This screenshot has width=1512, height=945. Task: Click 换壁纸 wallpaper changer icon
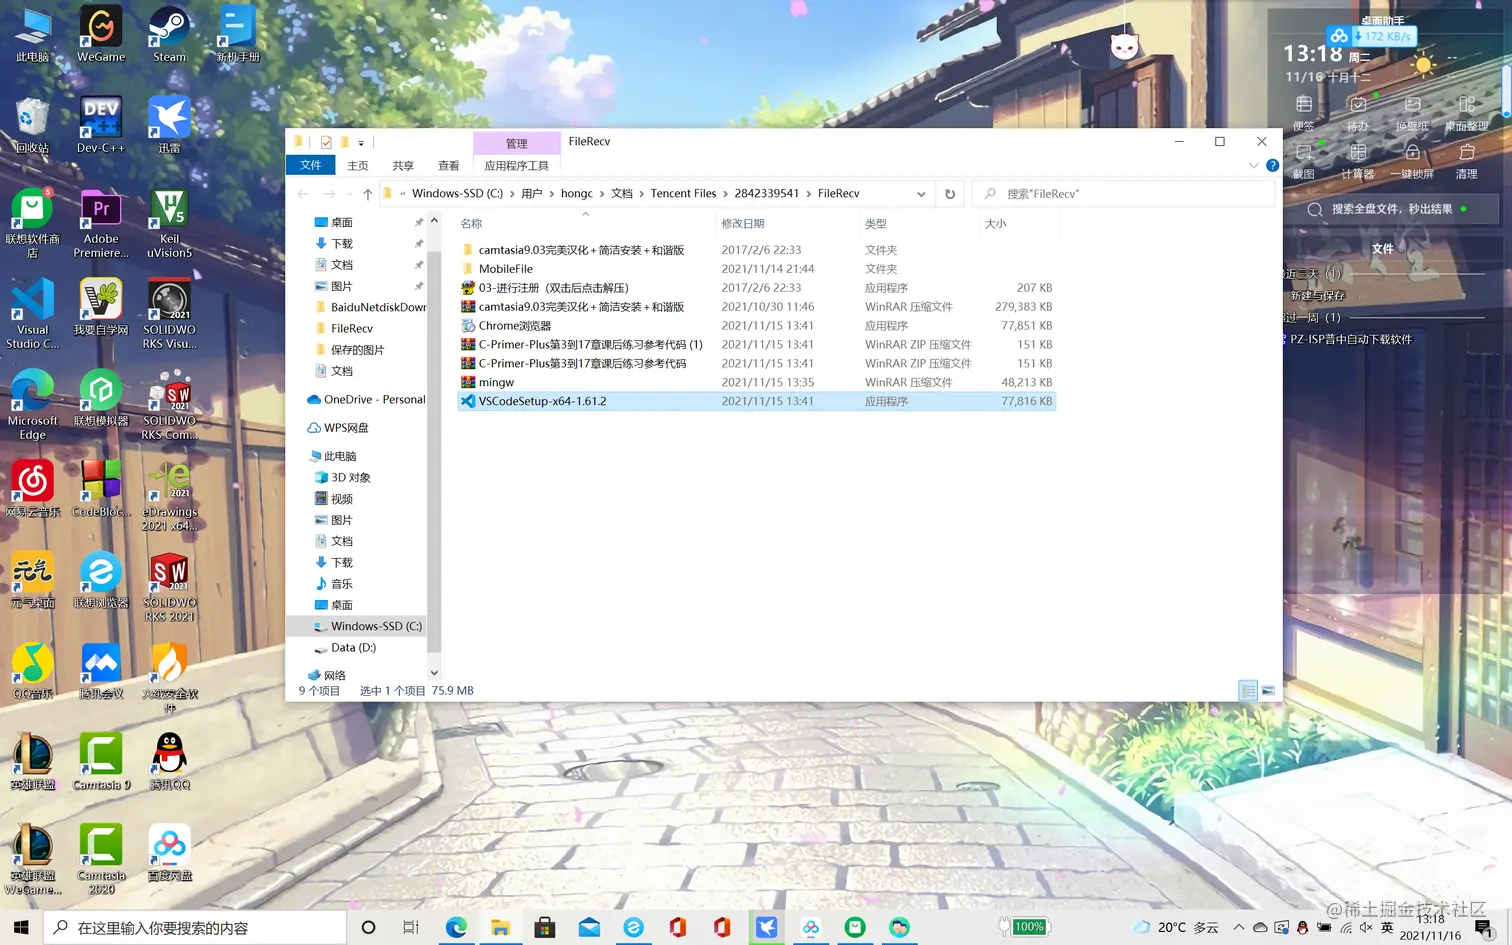1412,113
